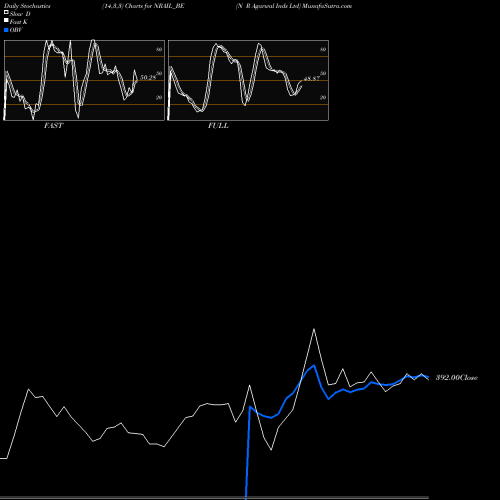Click the Fast K legend swatch
The width and height of the screenshot is (500, 500).
(6, 20)
